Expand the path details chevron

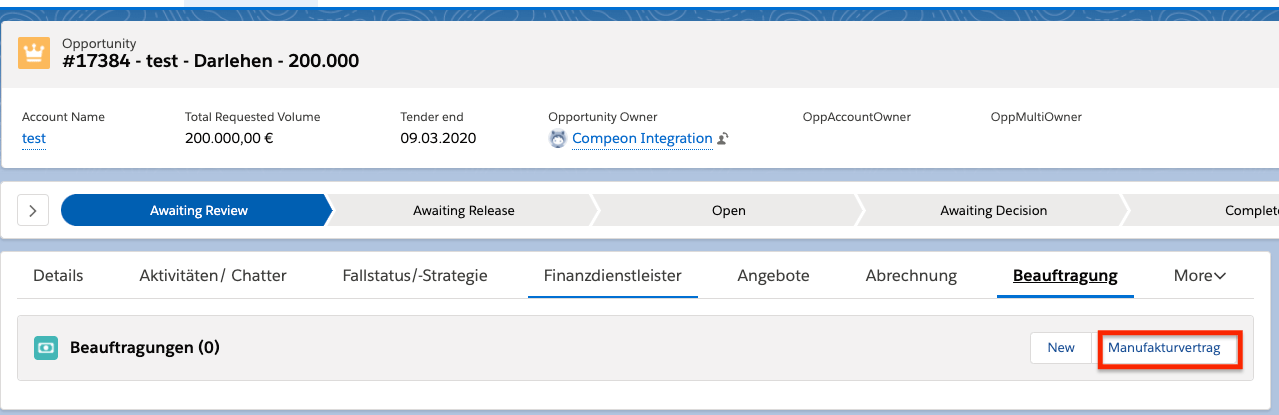pyautogui.click(x=33, y=211)
